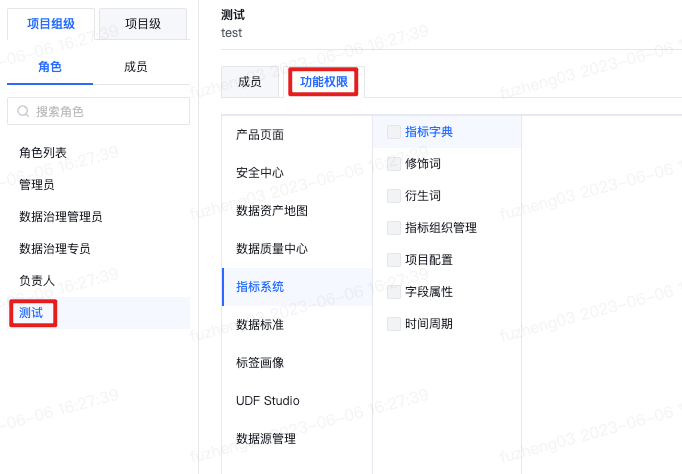Check the 修饰词 checkbox

tap(394, 164)
